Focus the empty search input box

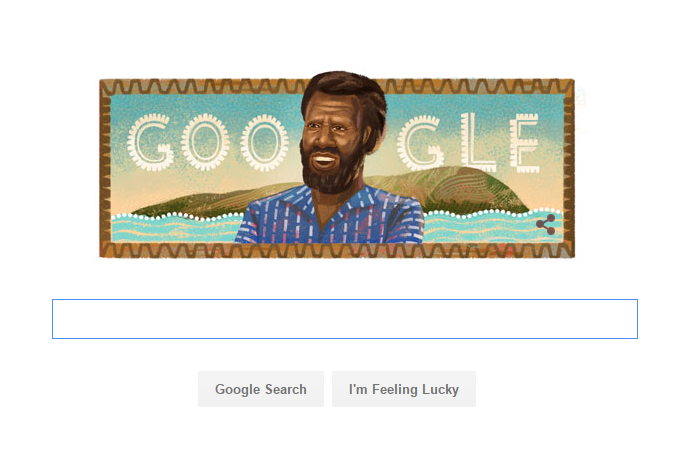pos(345,319)
